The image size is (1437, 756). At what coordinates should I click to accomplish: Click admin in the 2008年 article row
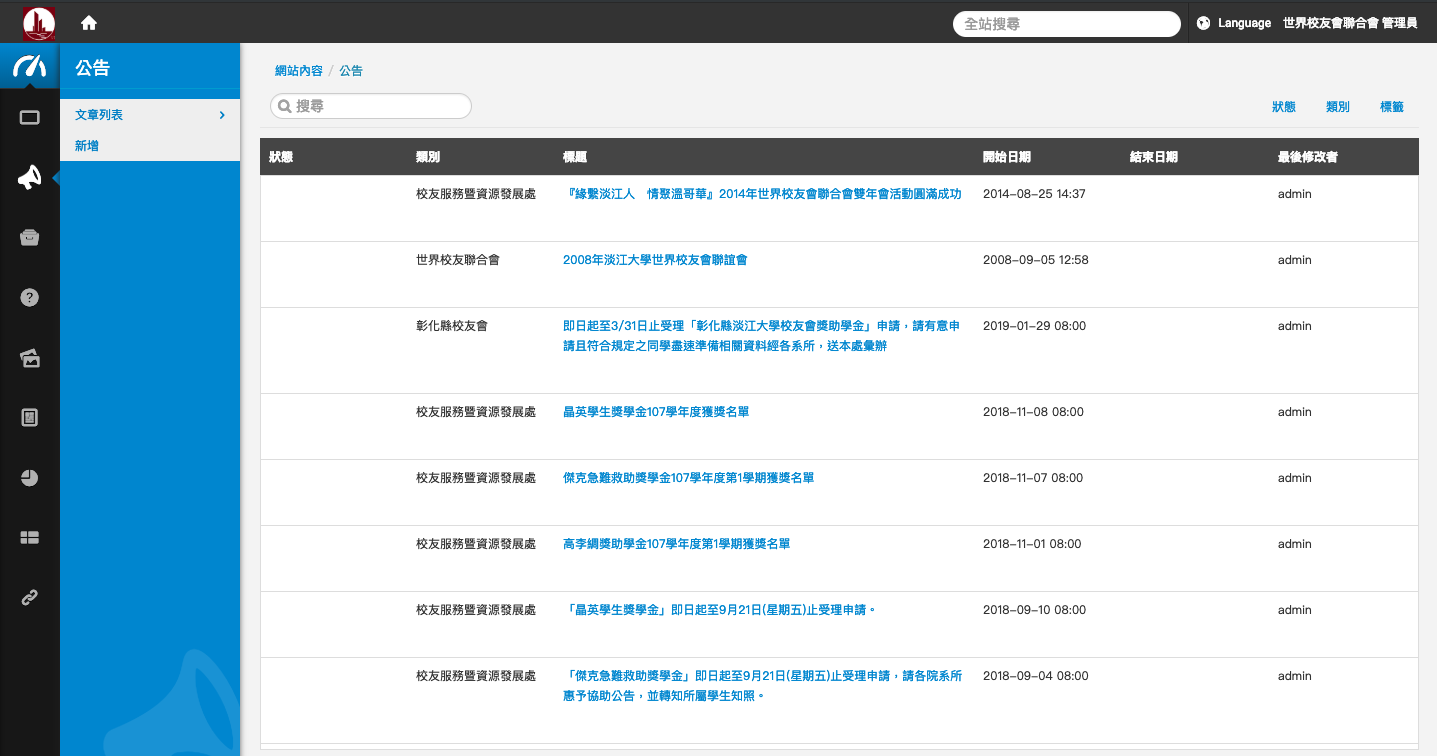(x=1295, y=260)
